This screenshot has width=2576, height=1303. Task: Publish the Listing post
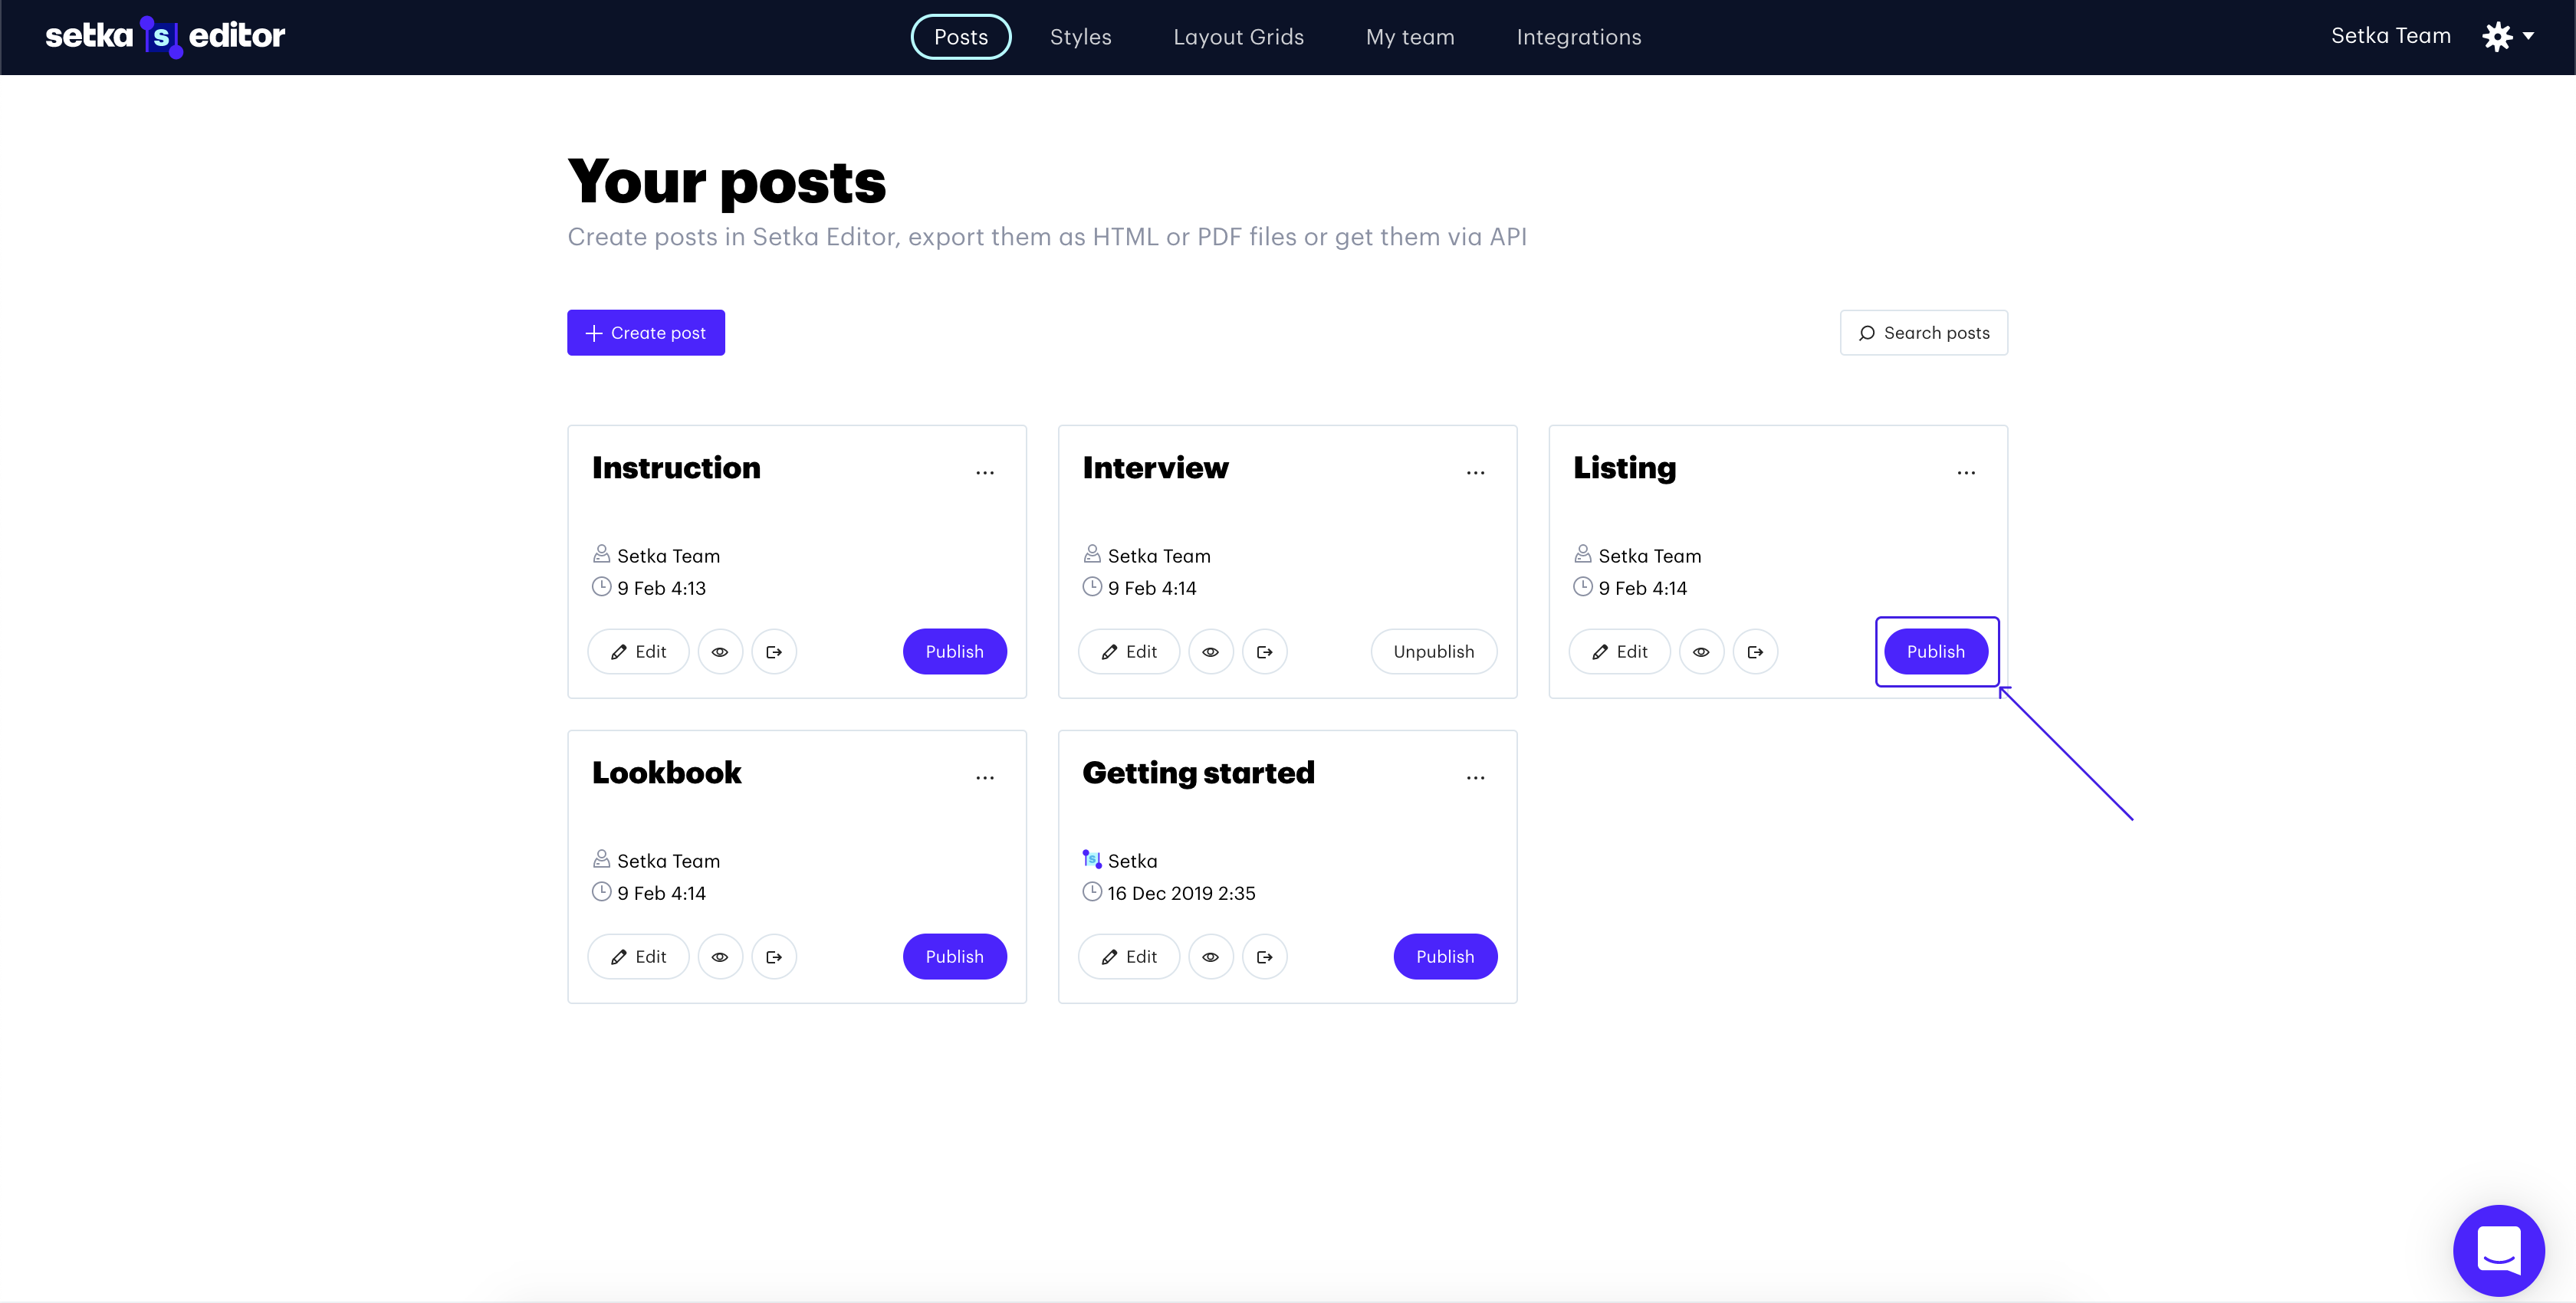click(1936, 651)
